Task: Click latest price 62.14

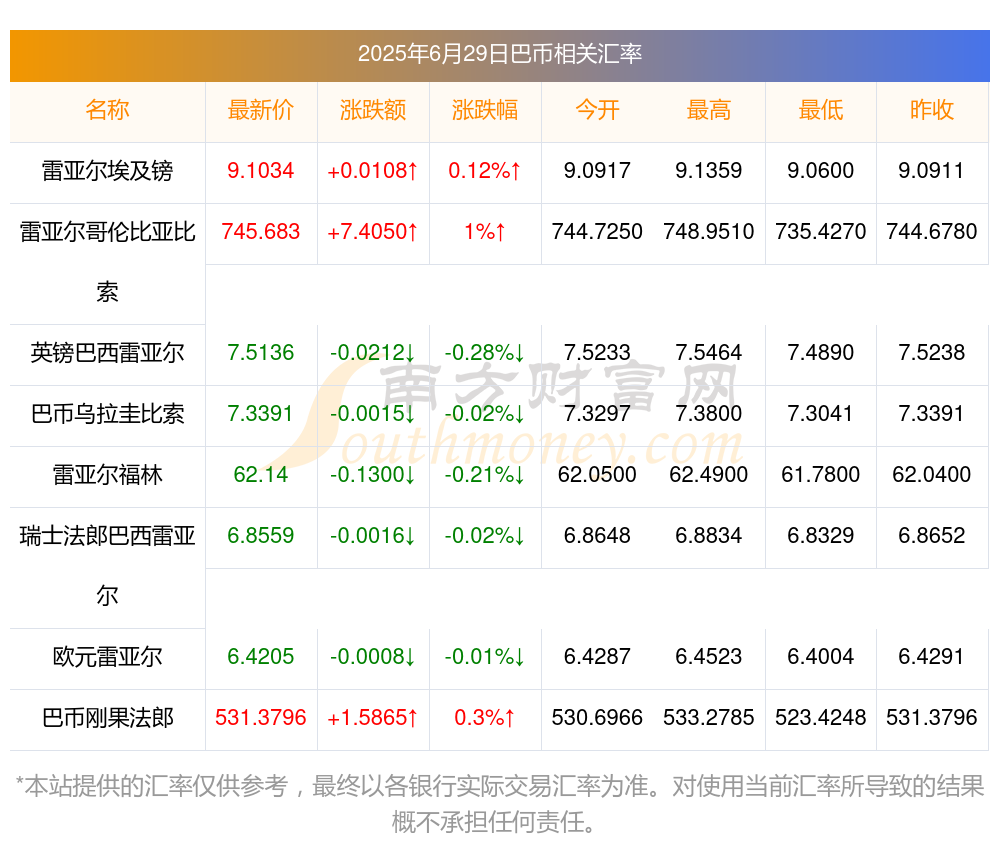Action: [261, 475]
